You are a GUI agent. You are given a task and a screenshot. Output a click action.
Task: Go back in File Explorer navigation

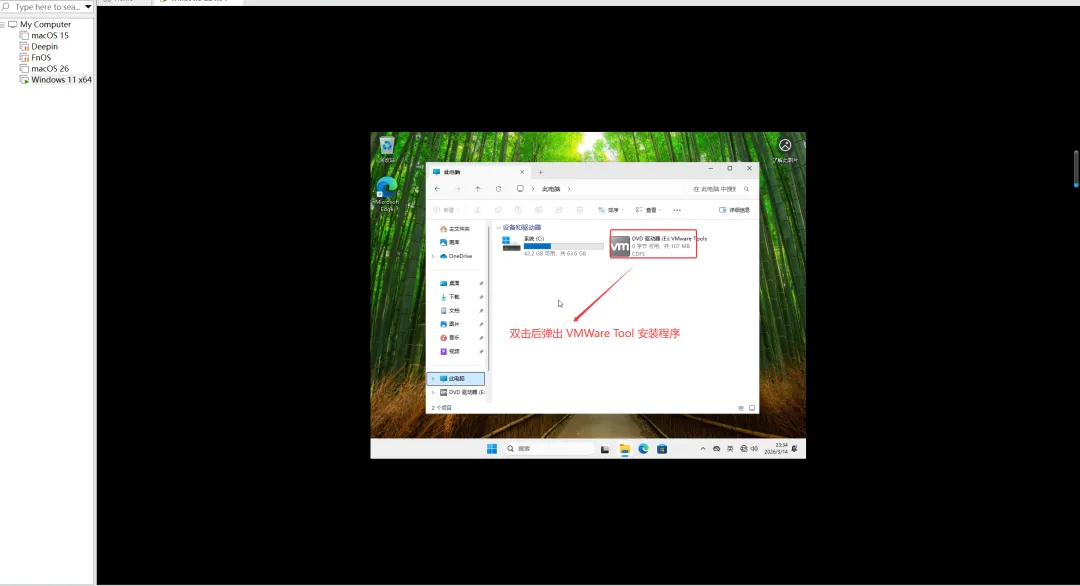tap(437, 189)
